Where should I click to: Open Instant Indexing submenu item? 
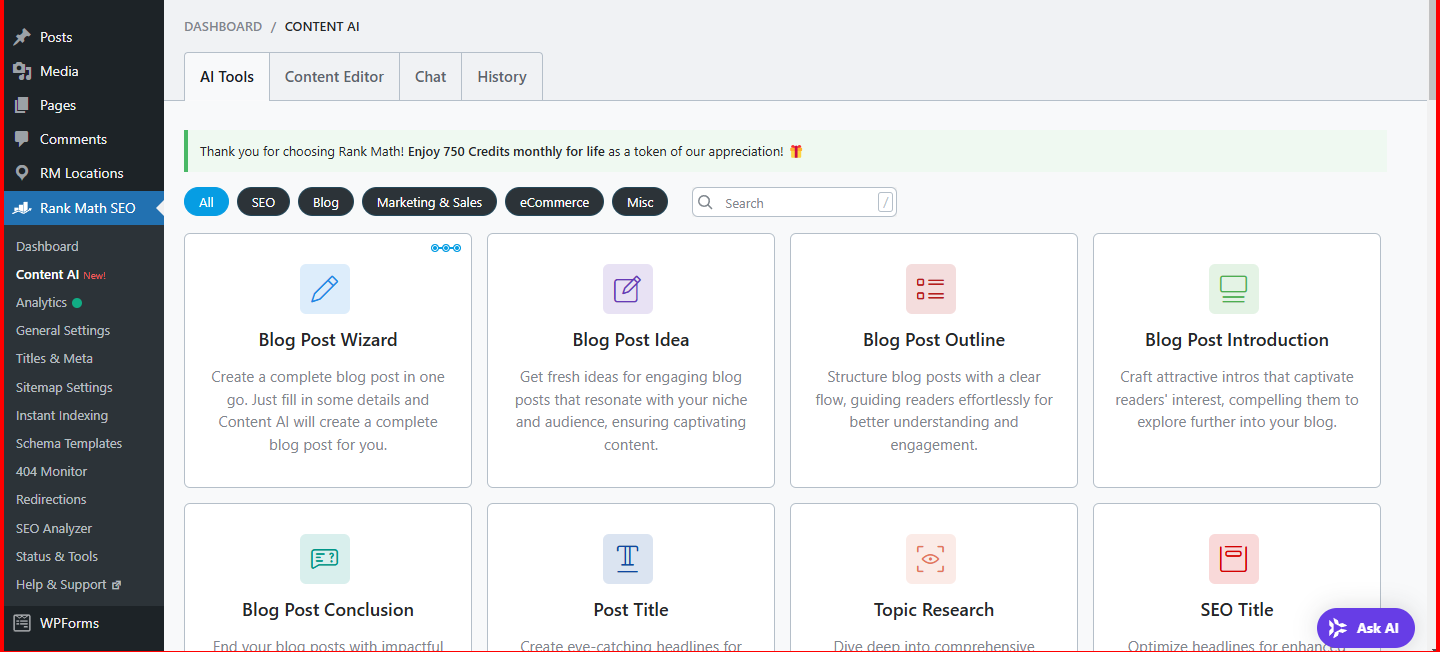pyautogui.click(x=62, y=415)
